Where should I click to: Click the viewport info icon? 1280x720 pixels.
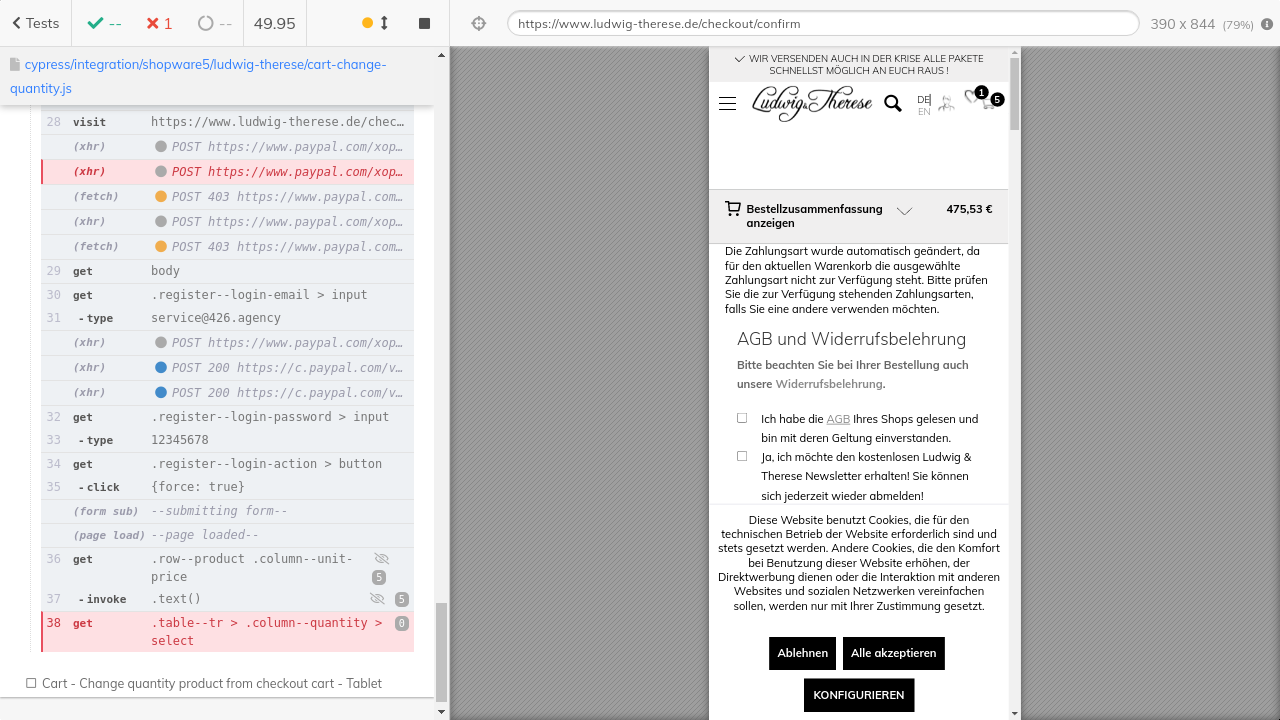pos(1267,24)
